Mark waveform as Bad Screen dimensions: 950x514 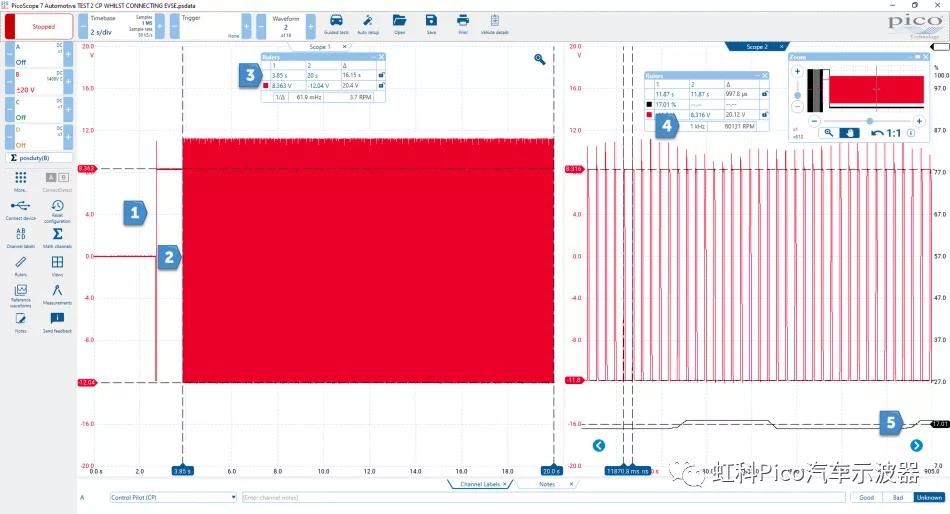(898, 498)
